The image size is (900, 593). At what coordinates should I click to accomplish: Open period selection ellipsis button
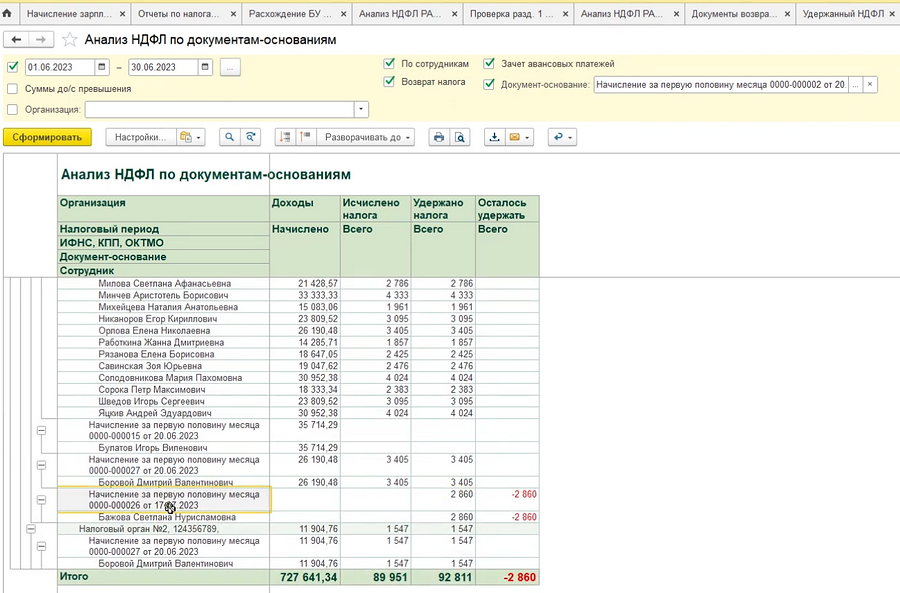[230, 67]
